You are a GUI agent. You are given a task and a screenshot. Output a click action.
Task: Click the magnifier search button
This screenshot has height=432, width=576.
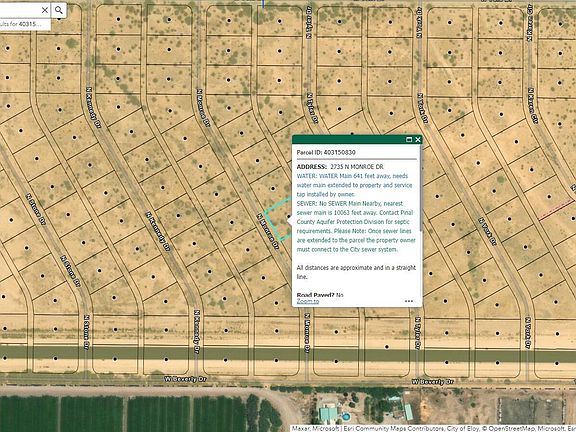pyautogui.click(x=59, y=10)
